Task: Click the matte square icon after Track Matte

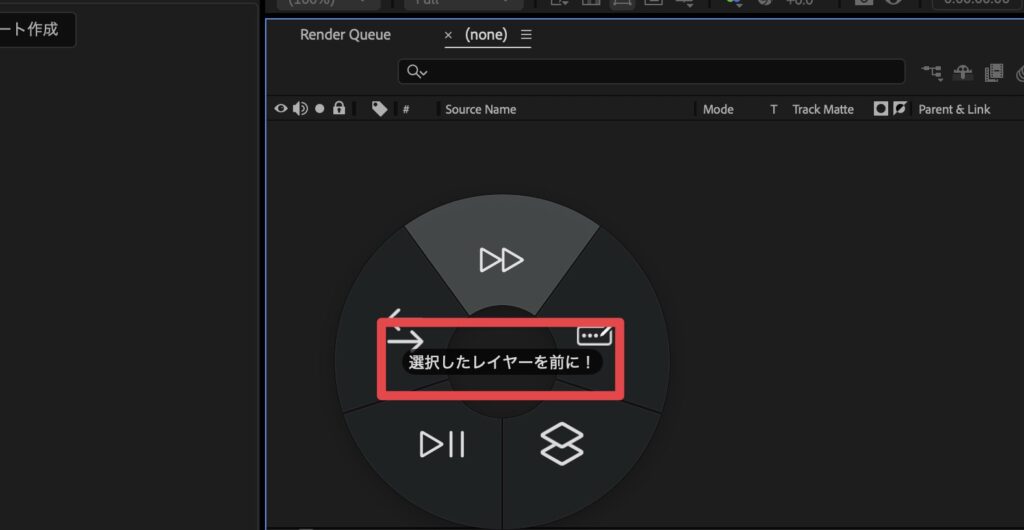Action: click(x=881, y=109)
